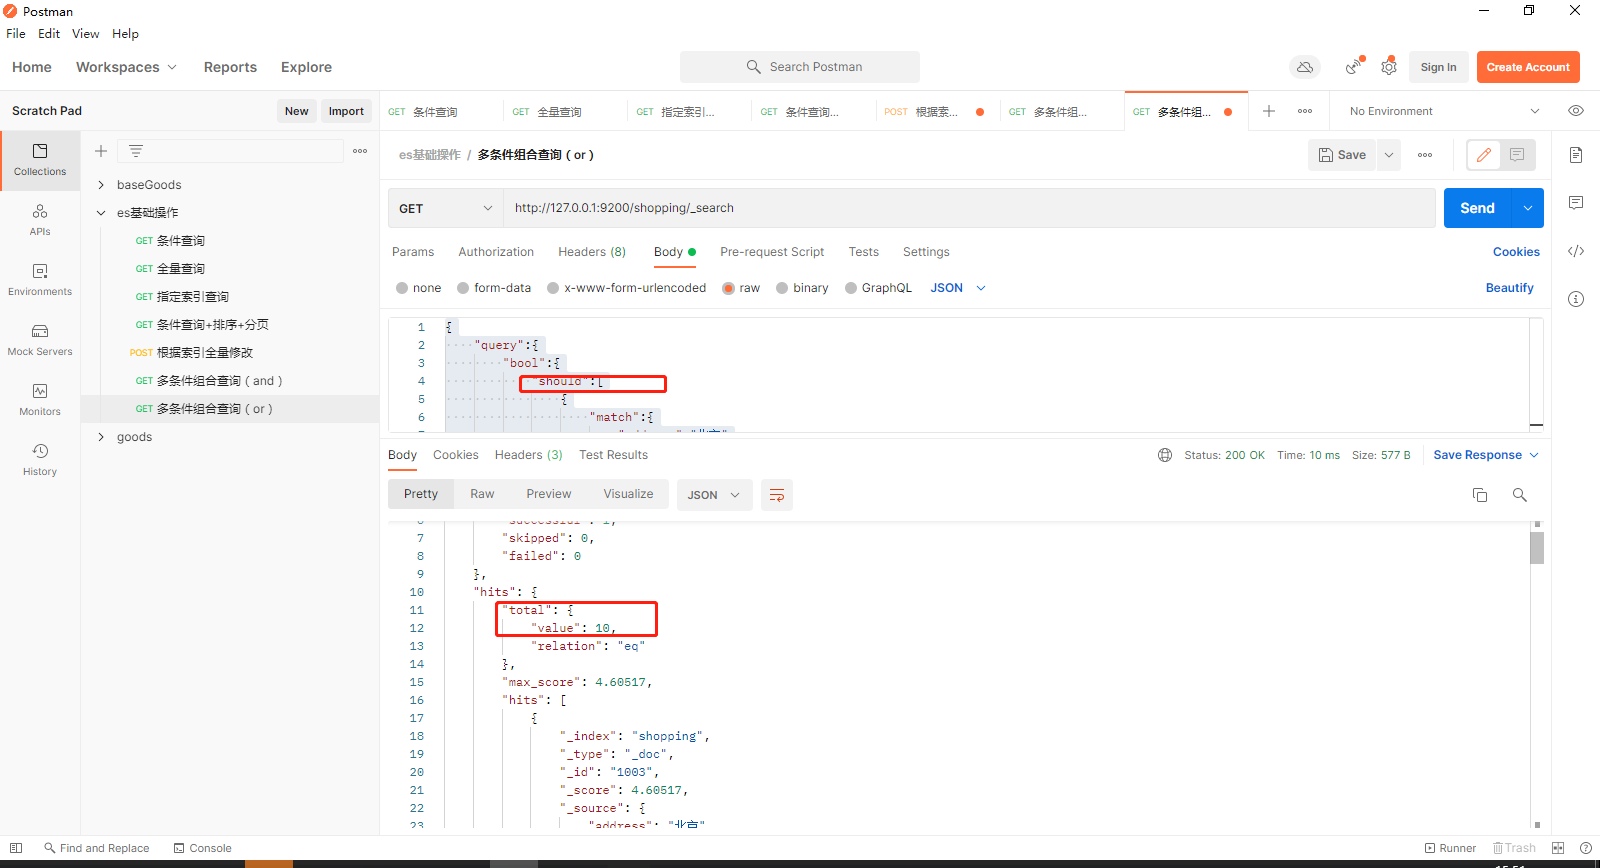
Task: Select the form-data body type
Action: [463, 288]
